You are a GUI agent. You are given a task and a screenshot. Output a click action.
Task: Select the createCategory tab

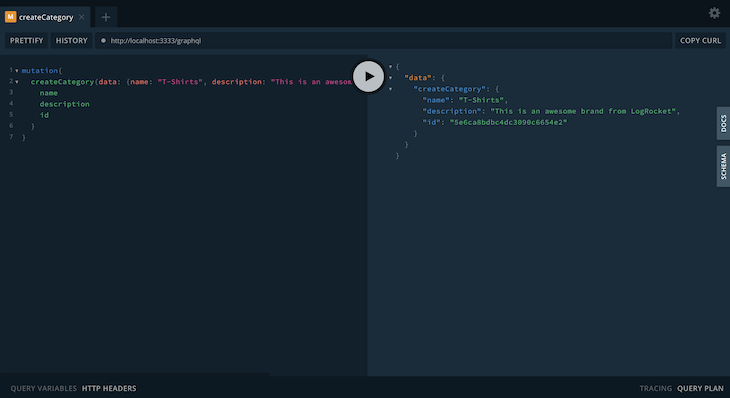pos(45,17)
